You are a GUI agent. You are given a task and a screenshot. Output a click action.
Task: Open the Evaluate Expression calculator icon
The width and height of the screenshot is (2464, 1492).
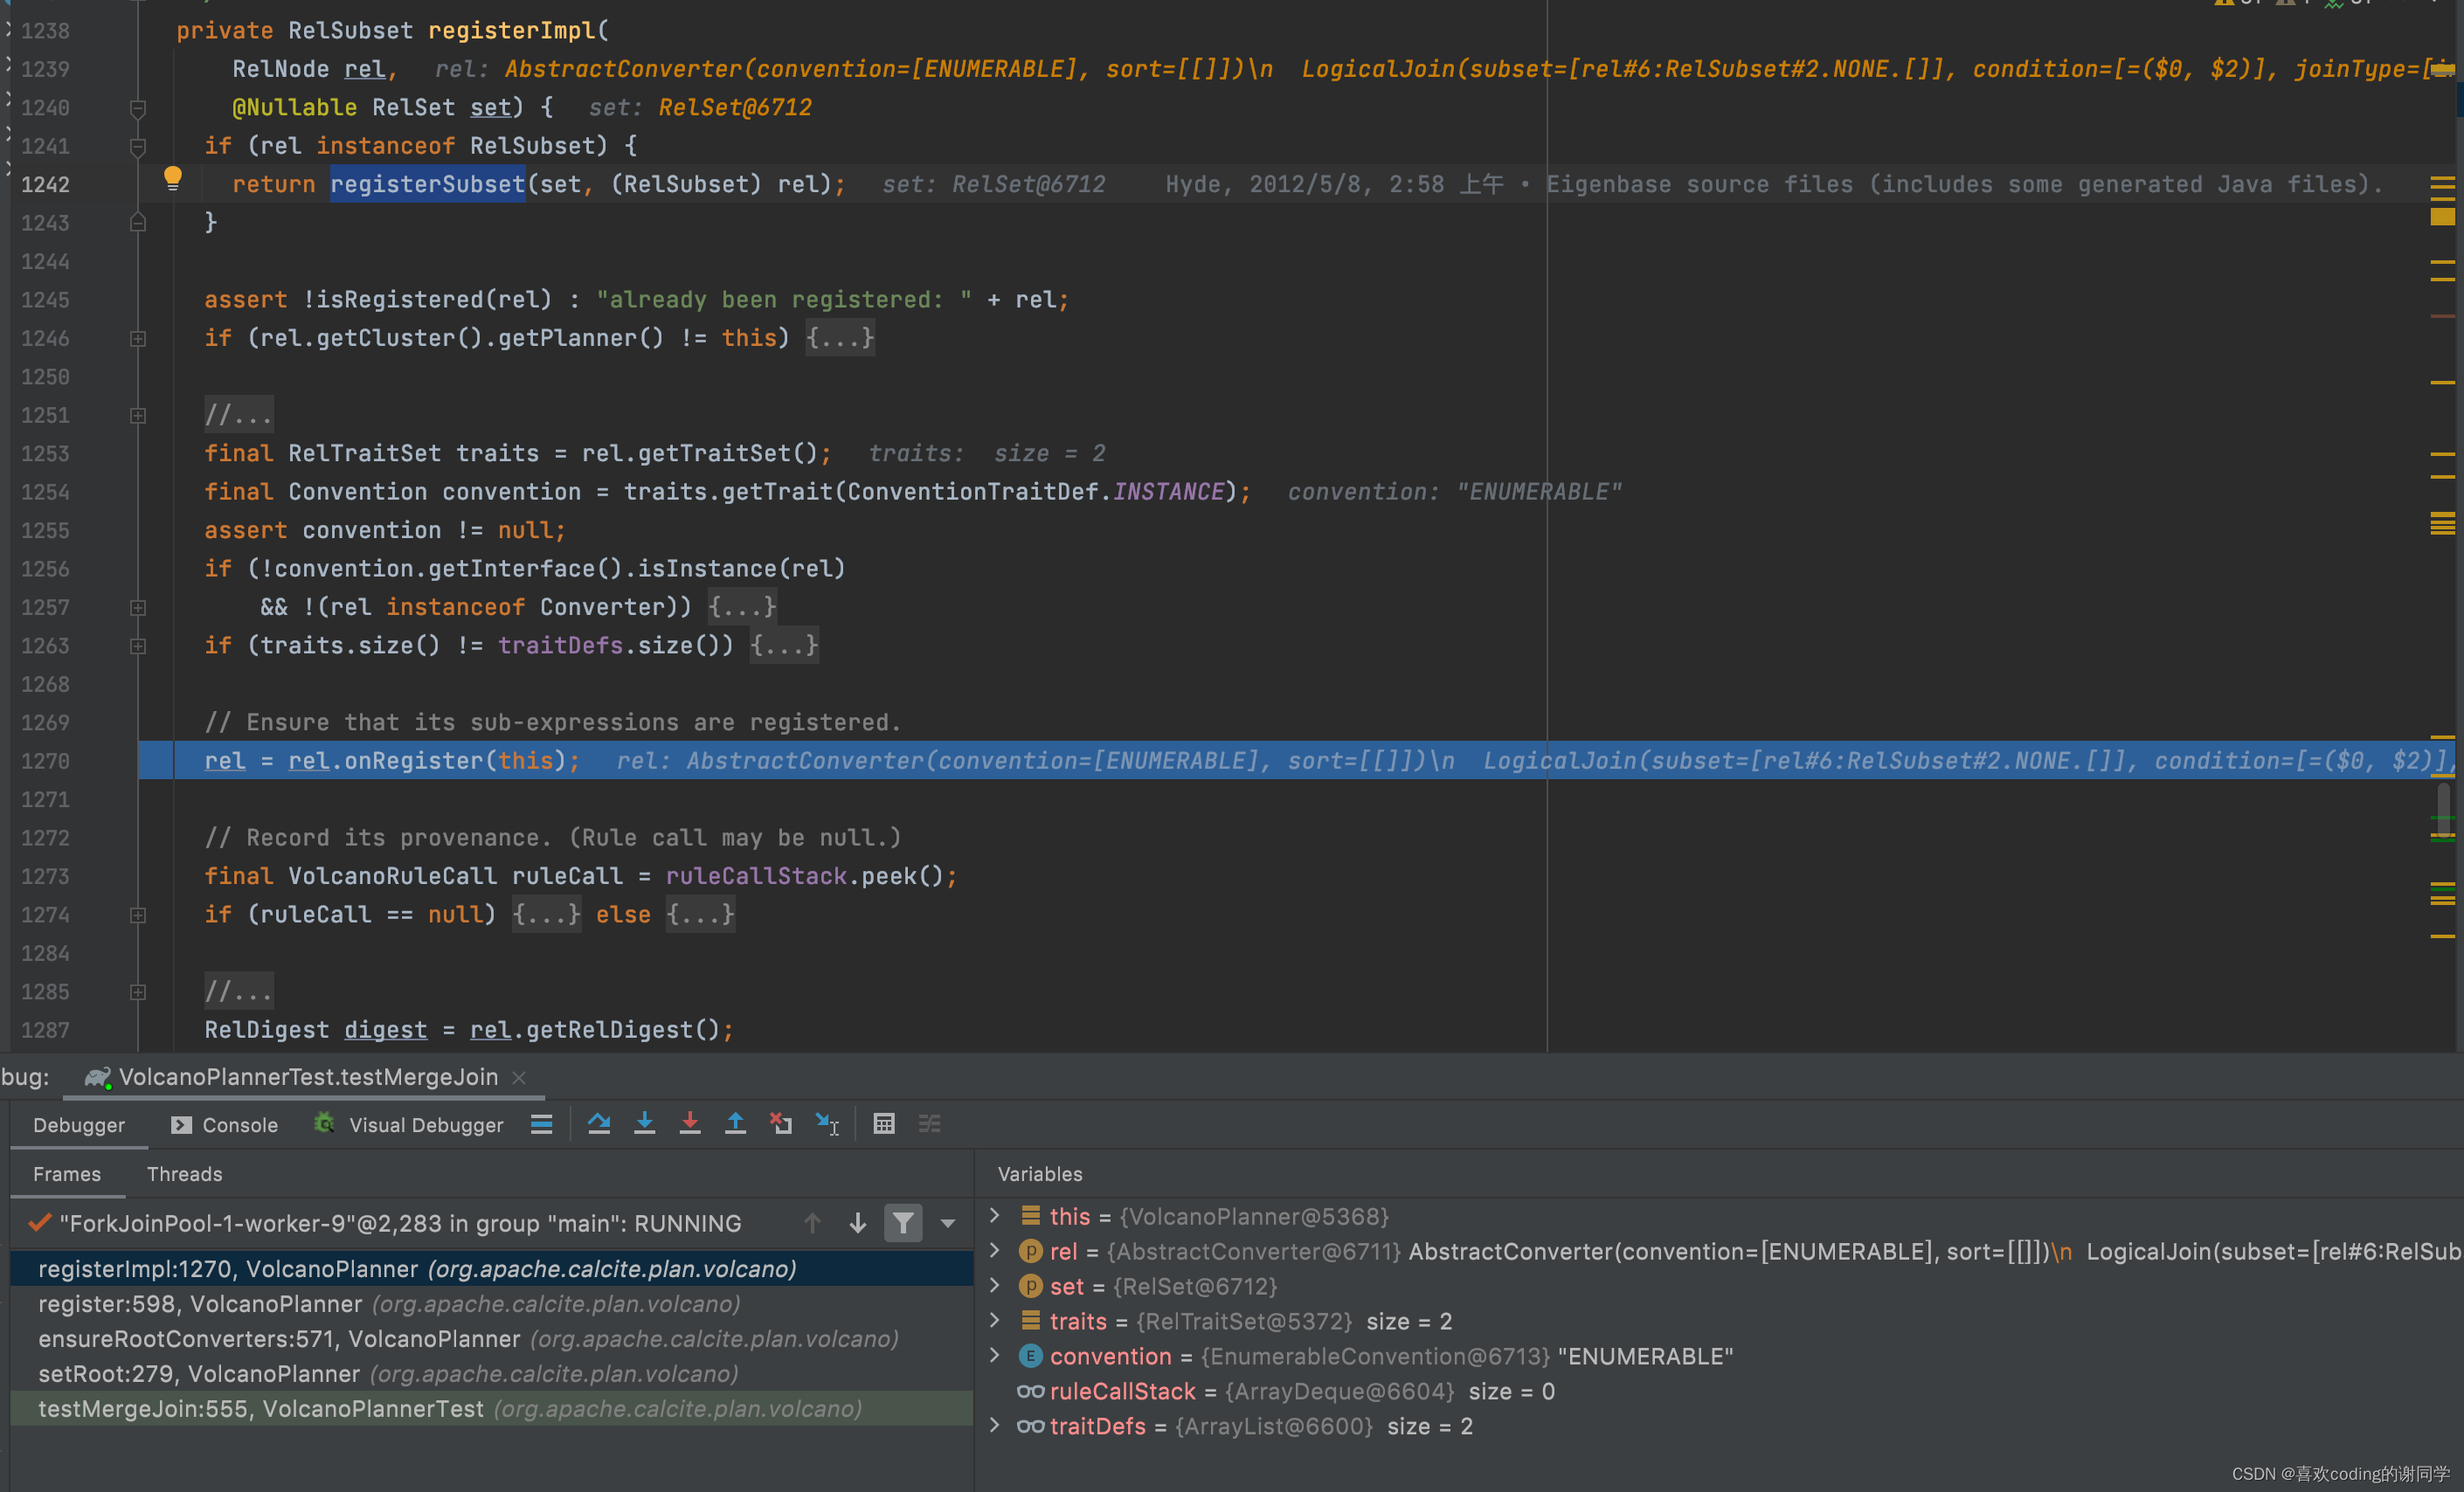point(884,1124)
